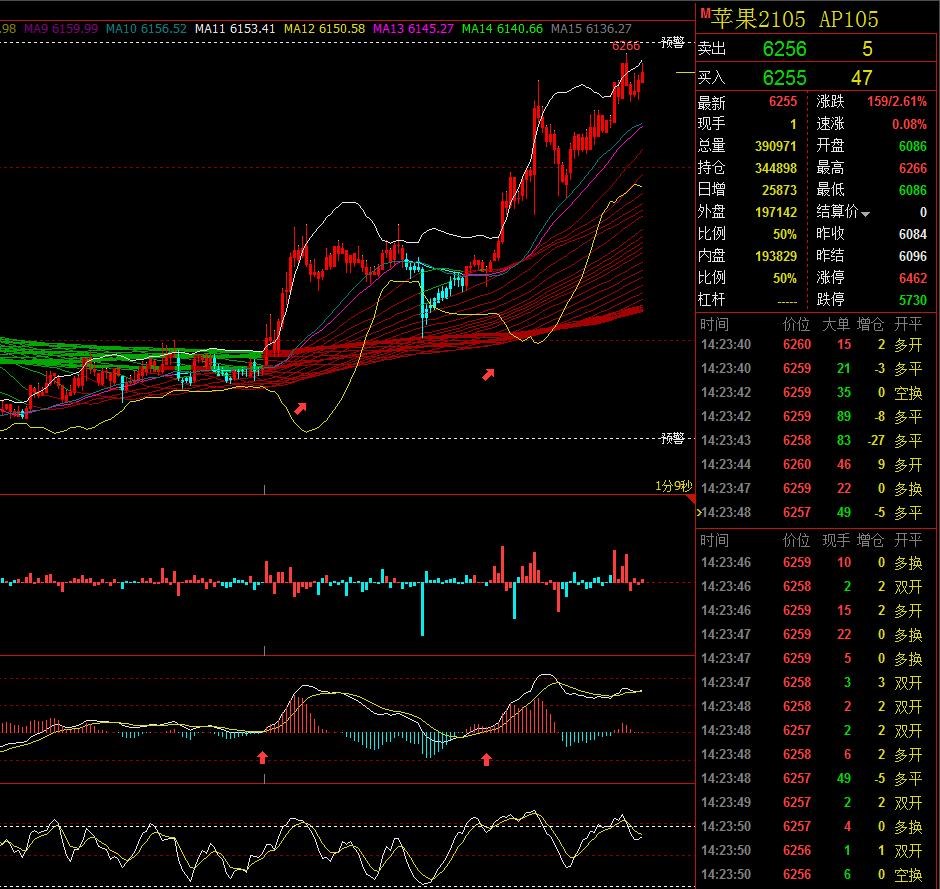
Task: Open the 结算价 dropdown arrow
Action: [865, 213]
